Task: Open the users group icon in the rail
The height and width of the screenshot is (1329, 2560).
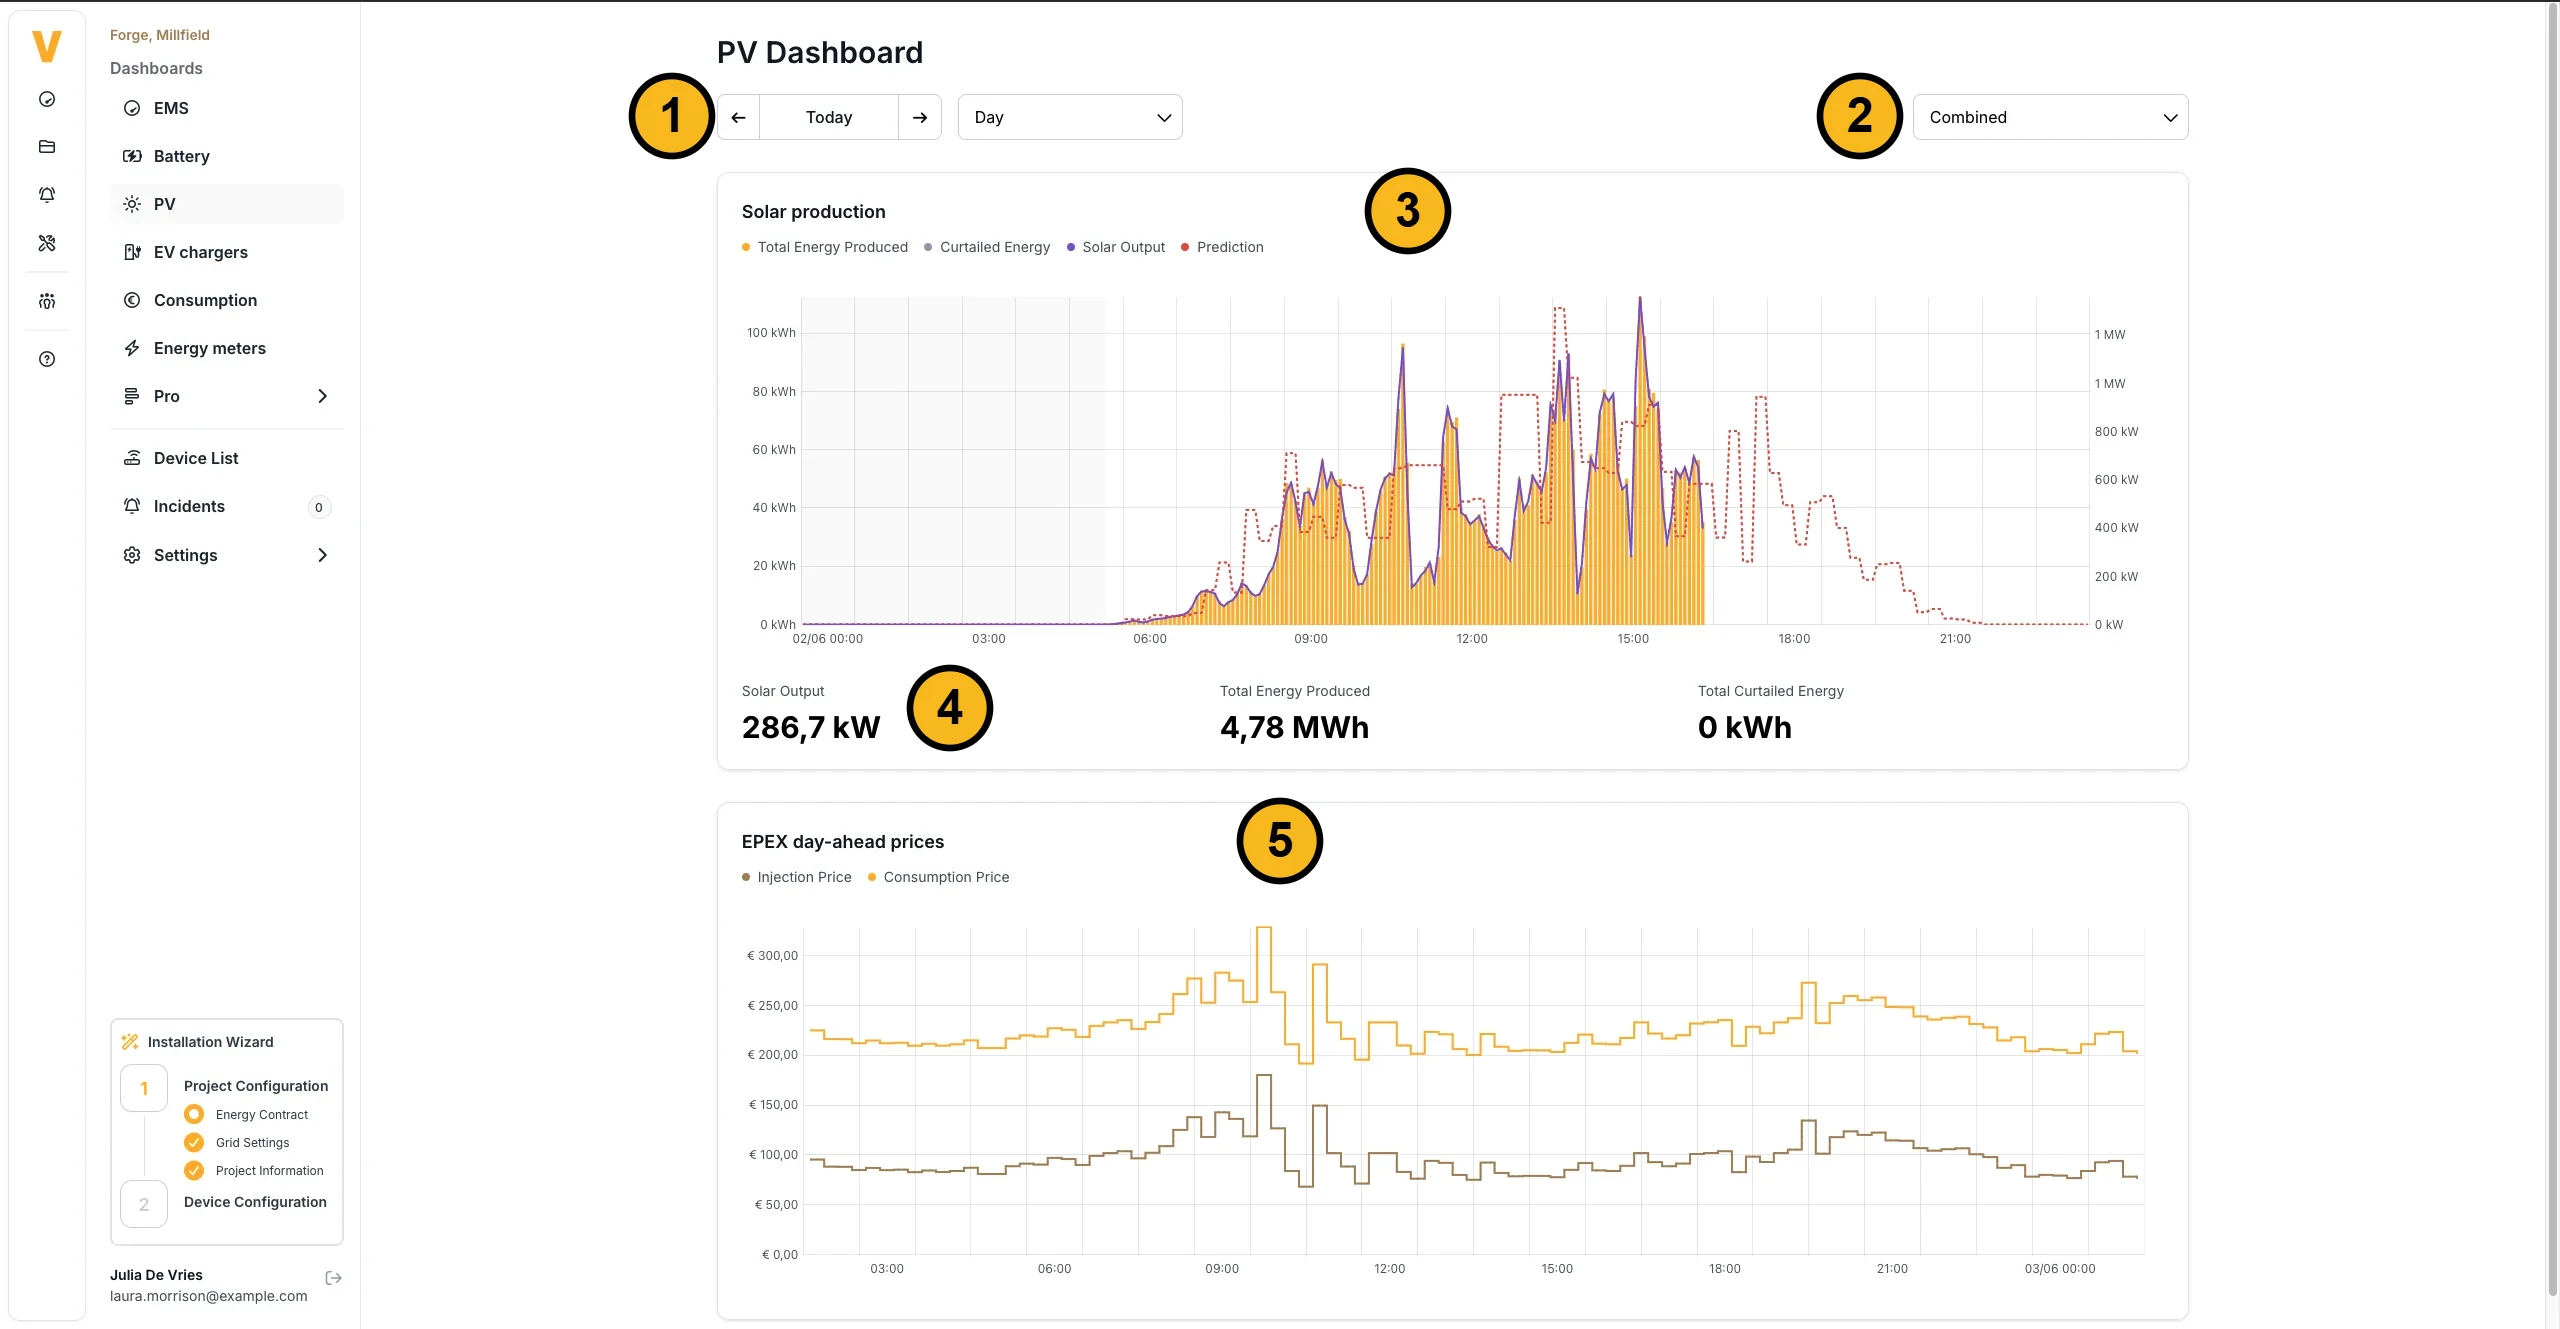Action: click(47, 301)
